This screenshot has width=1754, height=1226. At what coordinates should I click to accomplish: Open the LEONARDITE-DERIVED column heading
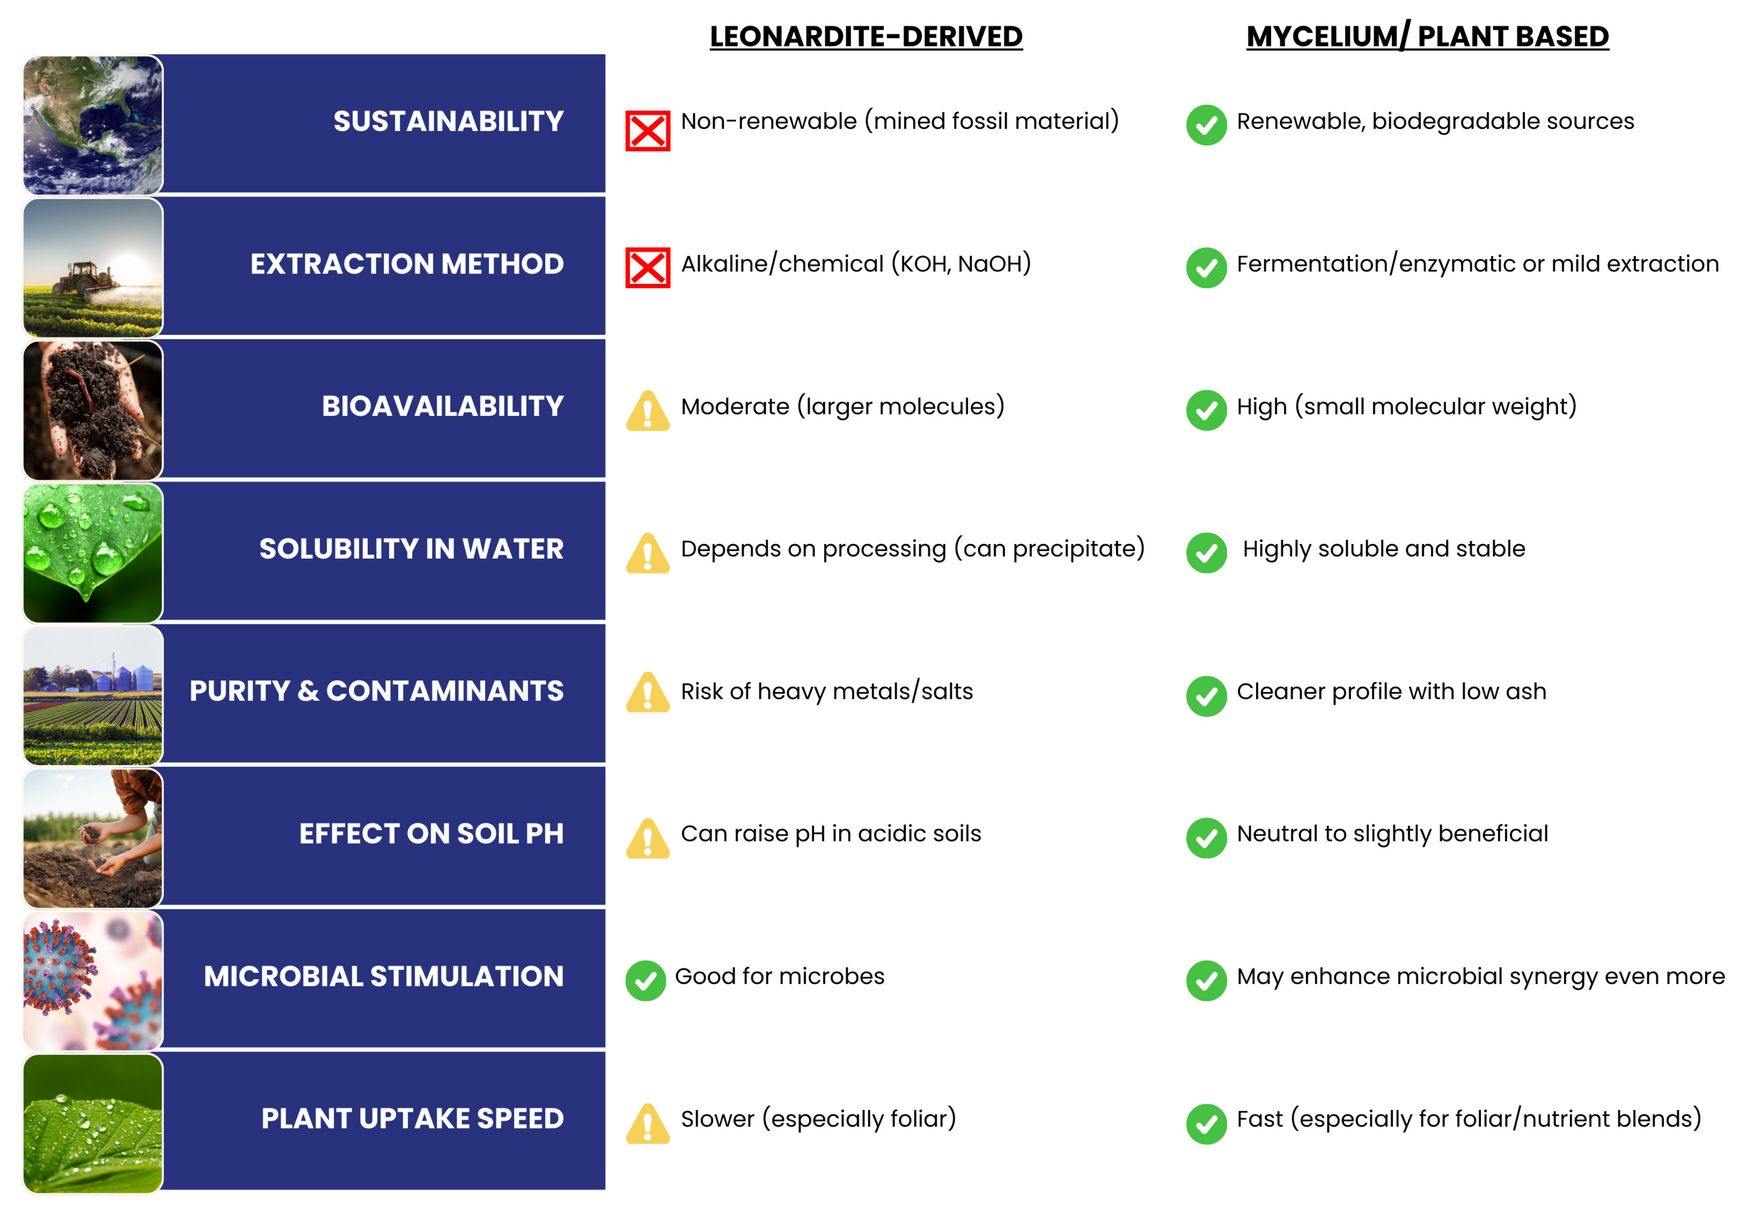(x=866, y=37)
